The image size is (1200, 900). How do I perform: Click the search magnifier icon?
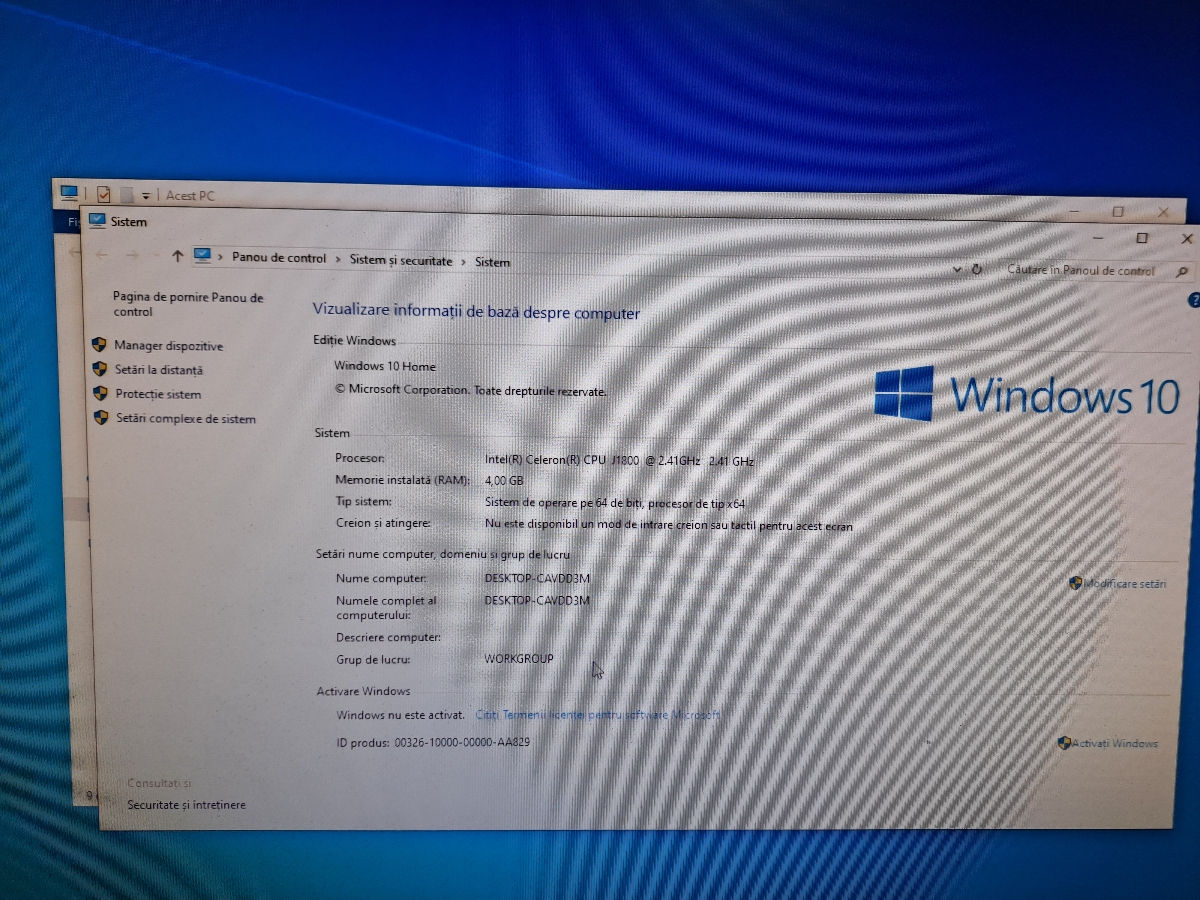[x=1182, y=271]
